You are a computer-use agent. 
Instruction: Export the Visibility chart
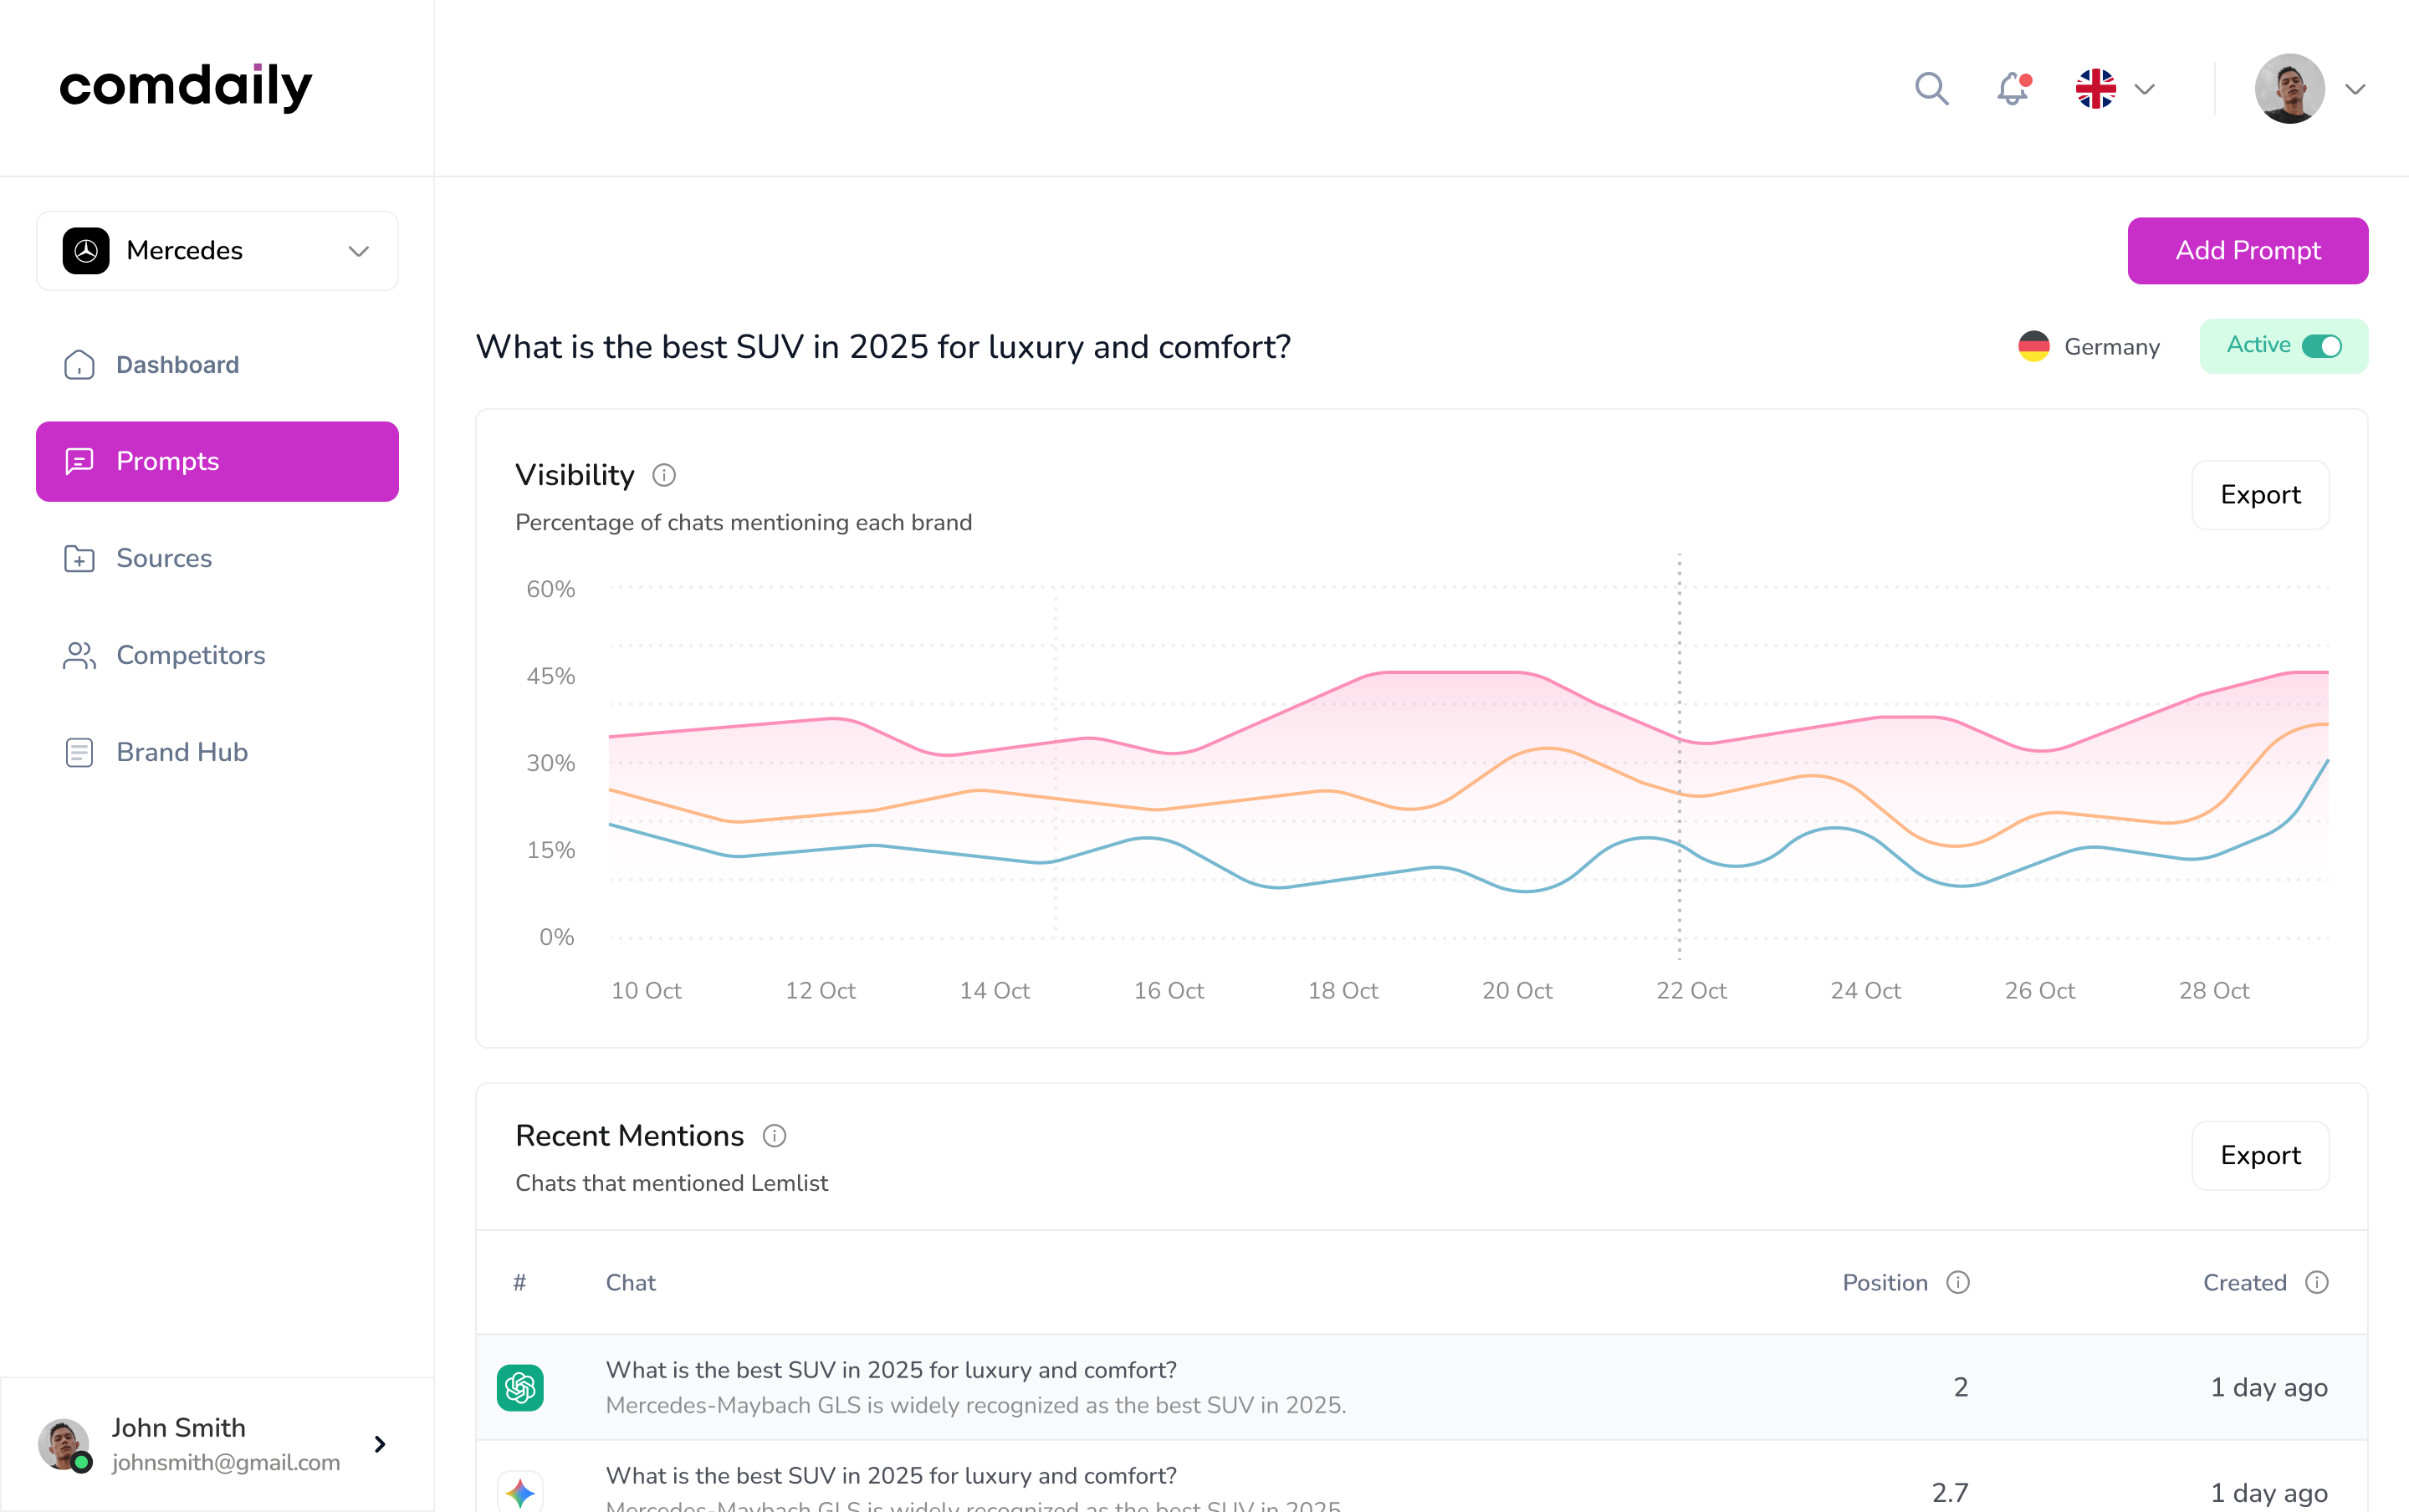click(x=2259, y=495)
